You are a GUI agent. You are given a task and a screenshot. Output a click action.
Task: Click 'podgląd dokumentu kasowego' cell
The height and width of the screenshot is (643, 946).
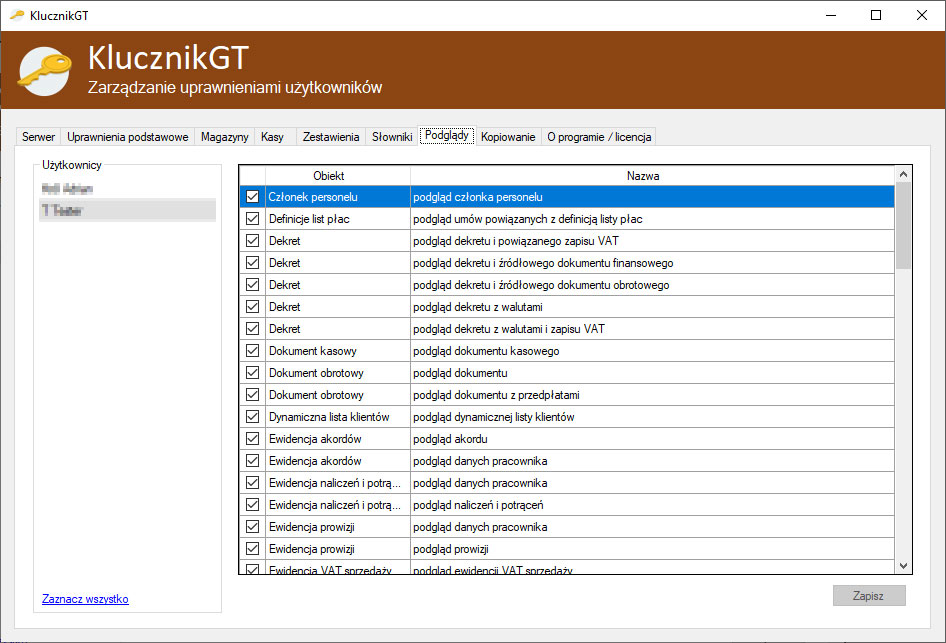tap(652, 350)
